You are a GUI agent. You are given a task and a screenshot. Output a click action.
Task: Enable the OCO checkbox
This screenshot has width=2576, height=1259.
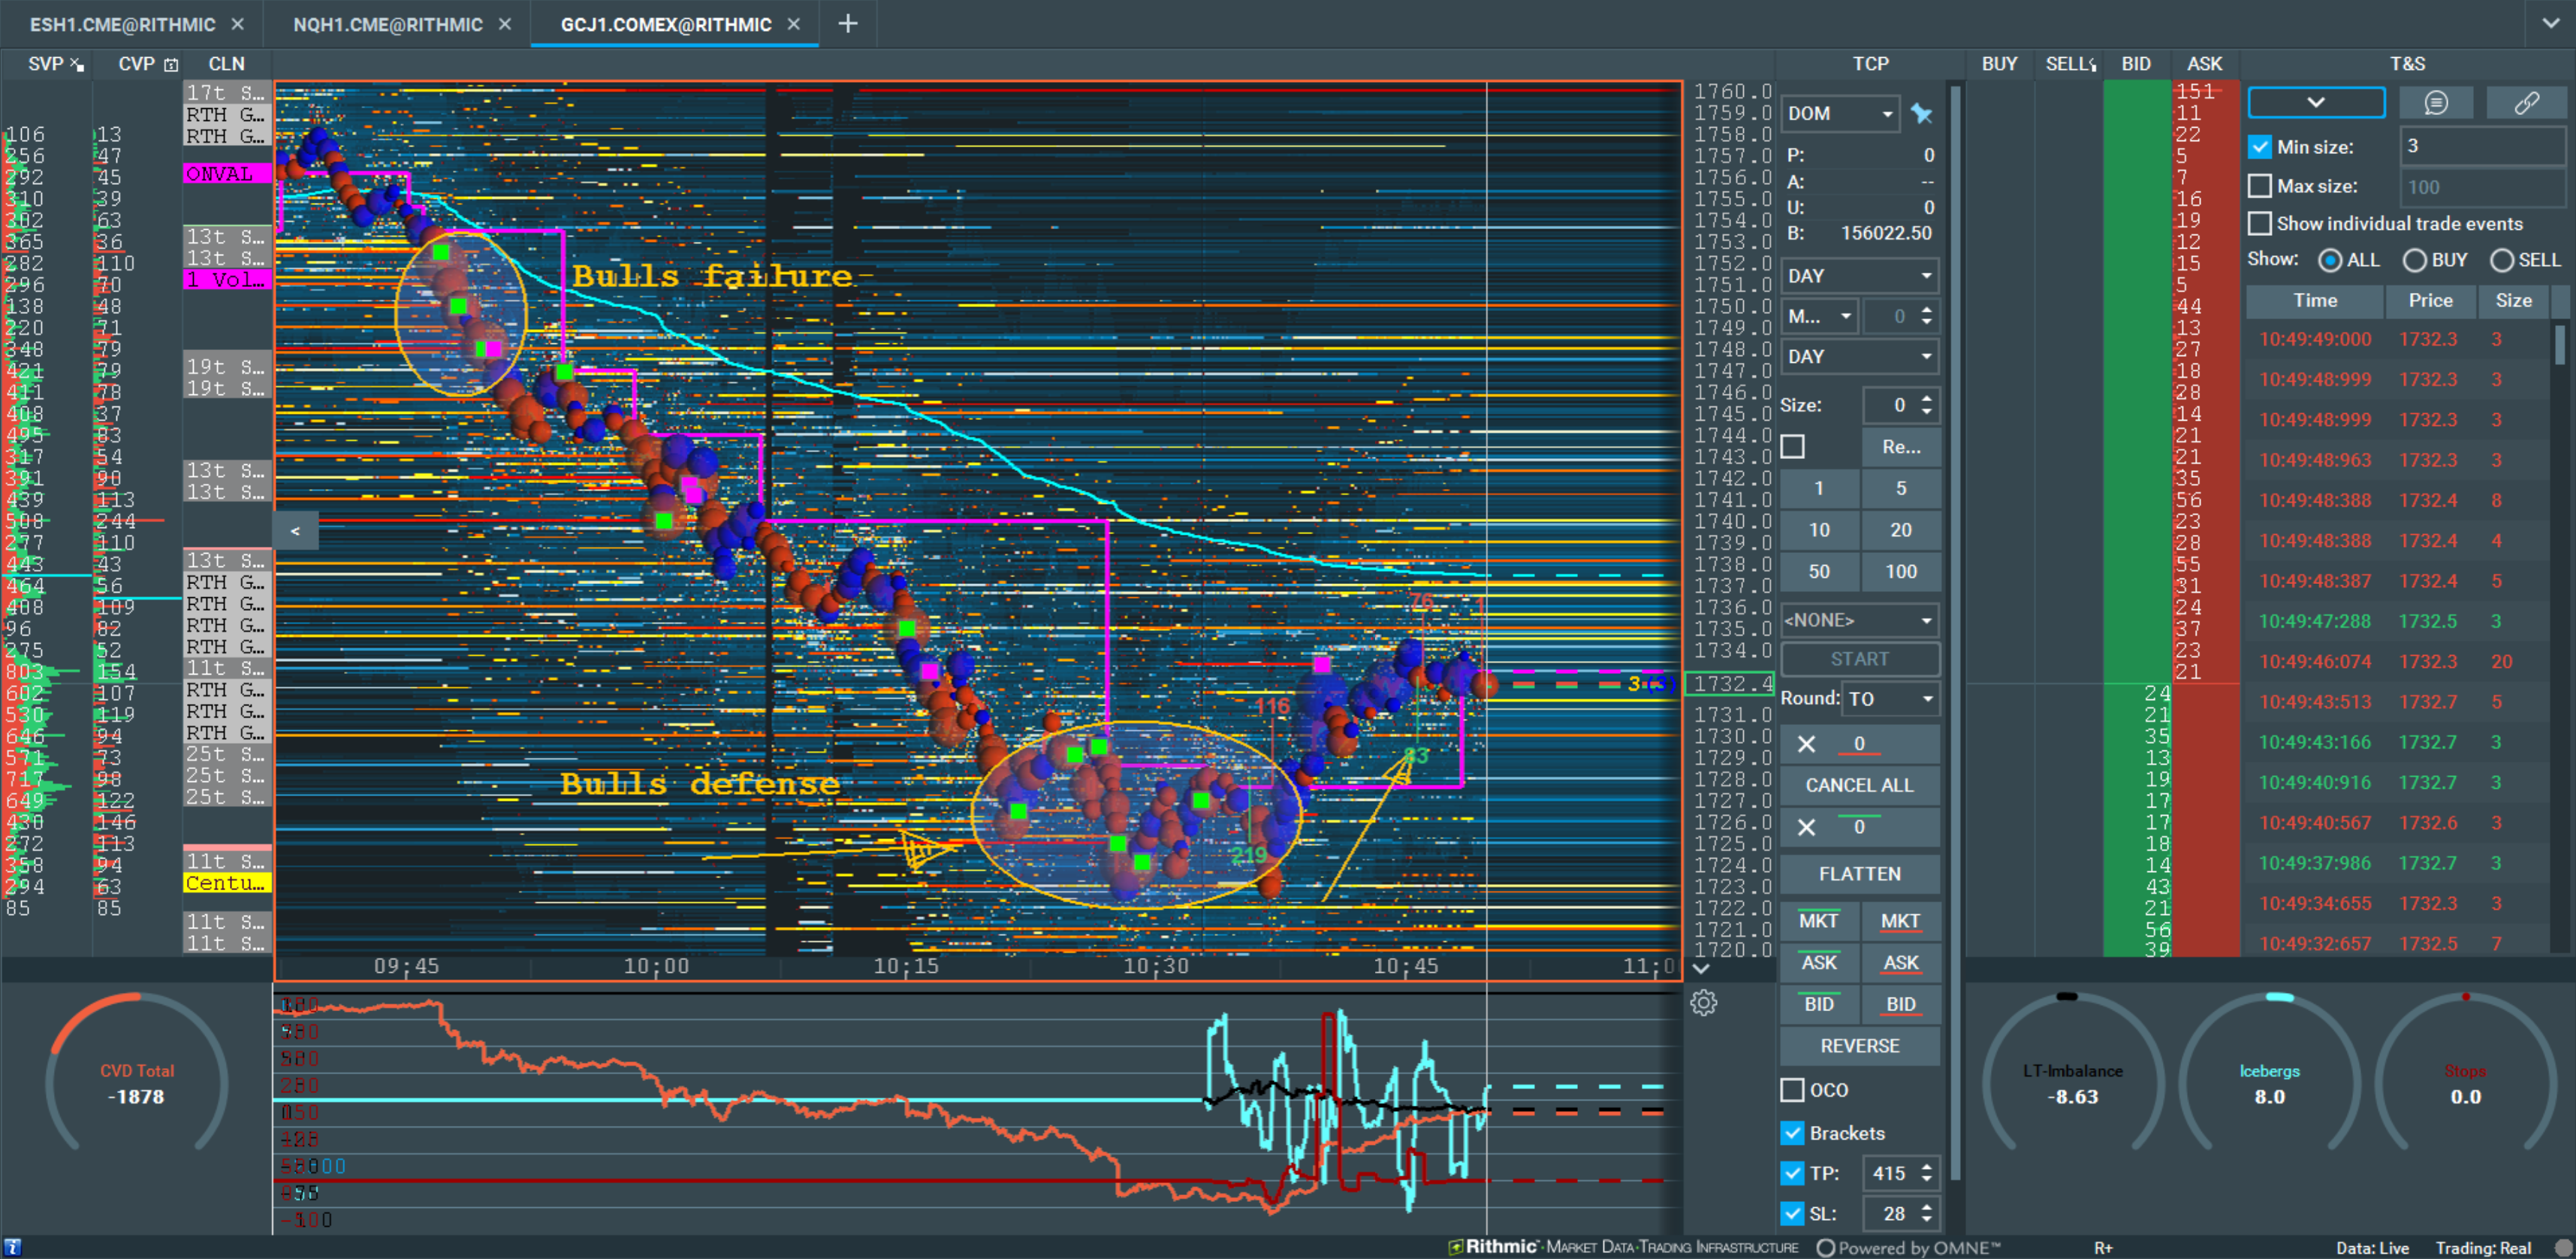coord(1792,1089)
